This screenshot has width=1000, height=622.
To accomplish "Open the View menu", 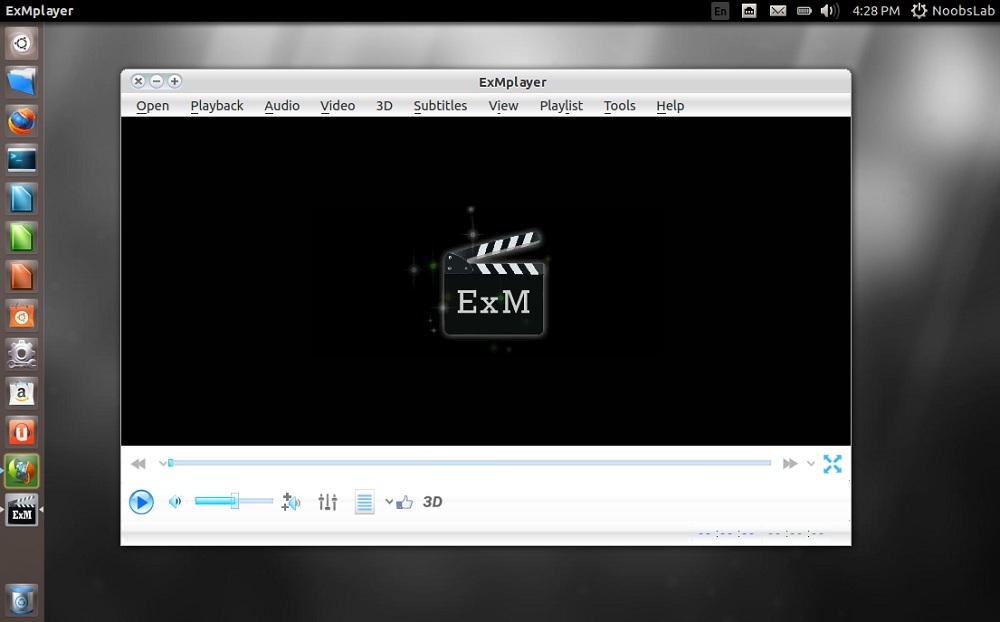I will 503,106.
